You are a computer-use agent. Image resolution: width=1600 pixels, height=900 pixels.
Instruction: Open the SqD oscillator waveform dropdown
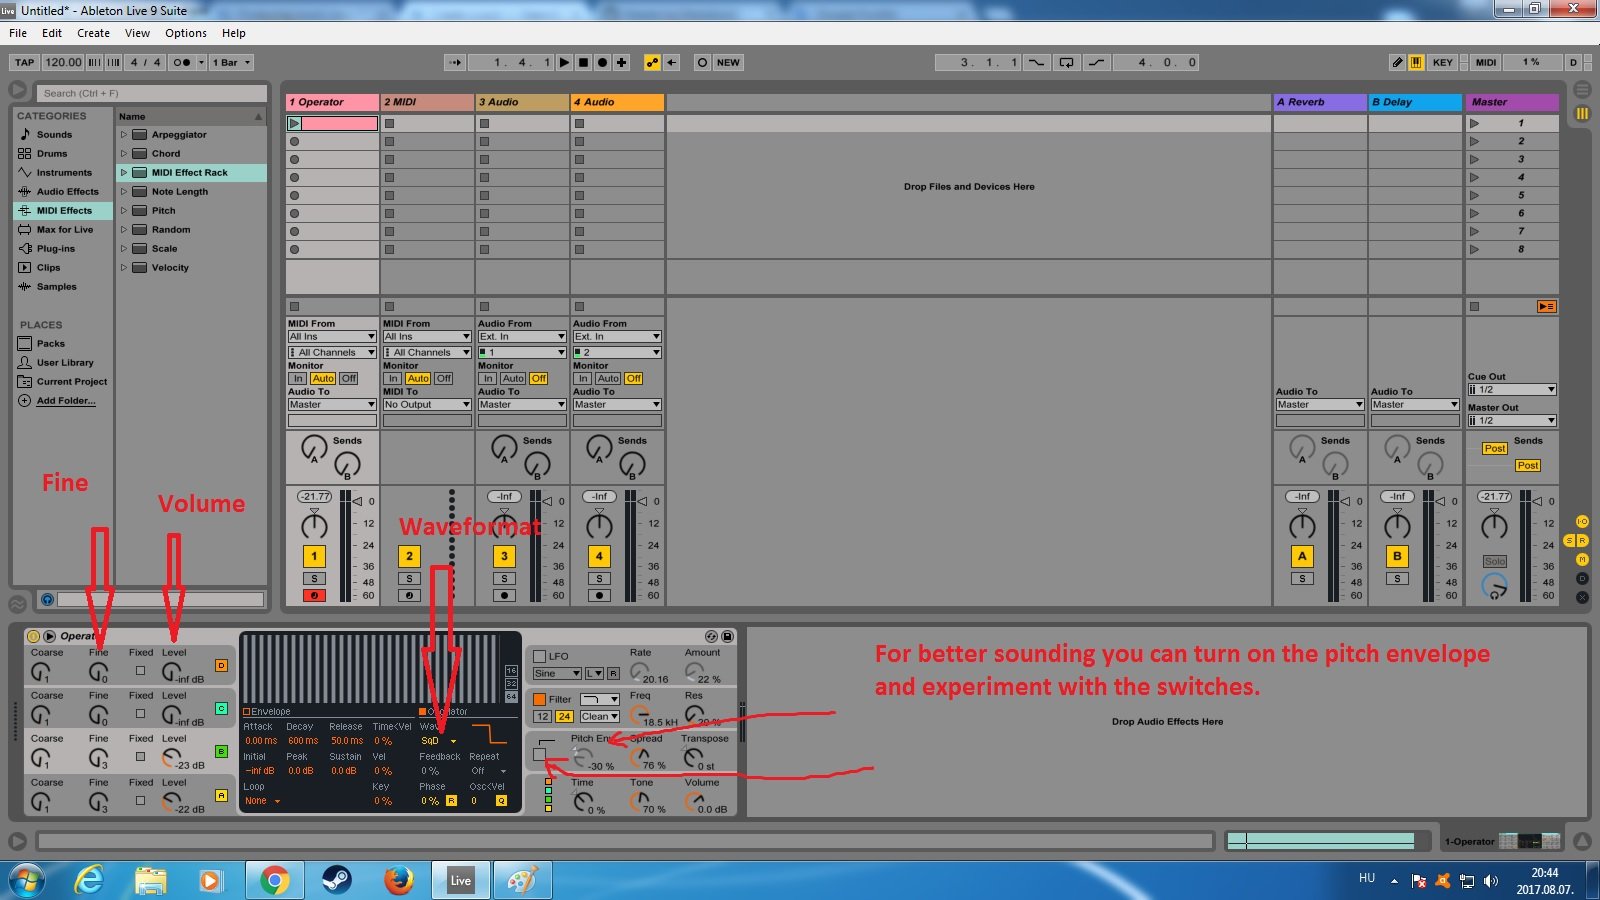438,741
